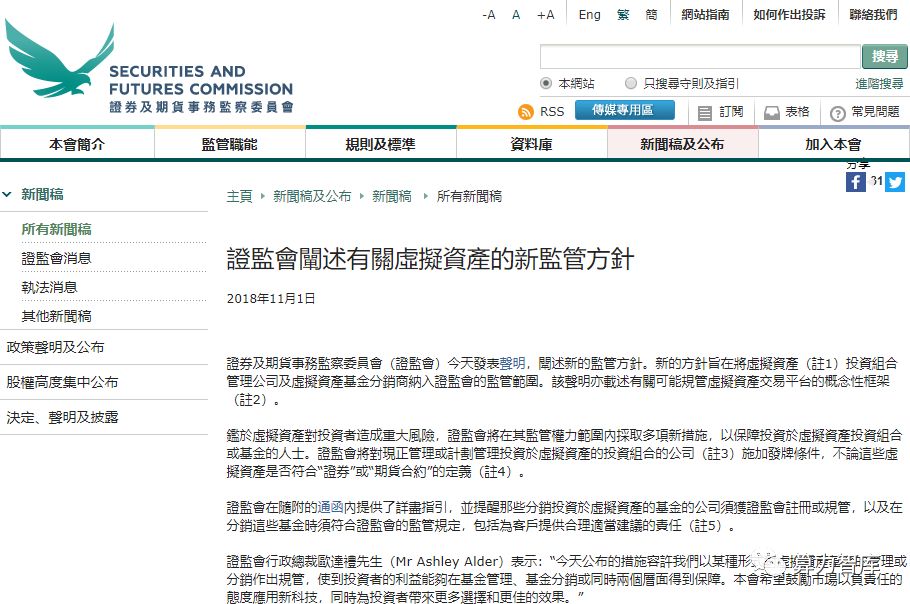Open the 監管職能 menu
Image resolution: width=910 pixels, height=604 pixels.
[x=230, y=144]
